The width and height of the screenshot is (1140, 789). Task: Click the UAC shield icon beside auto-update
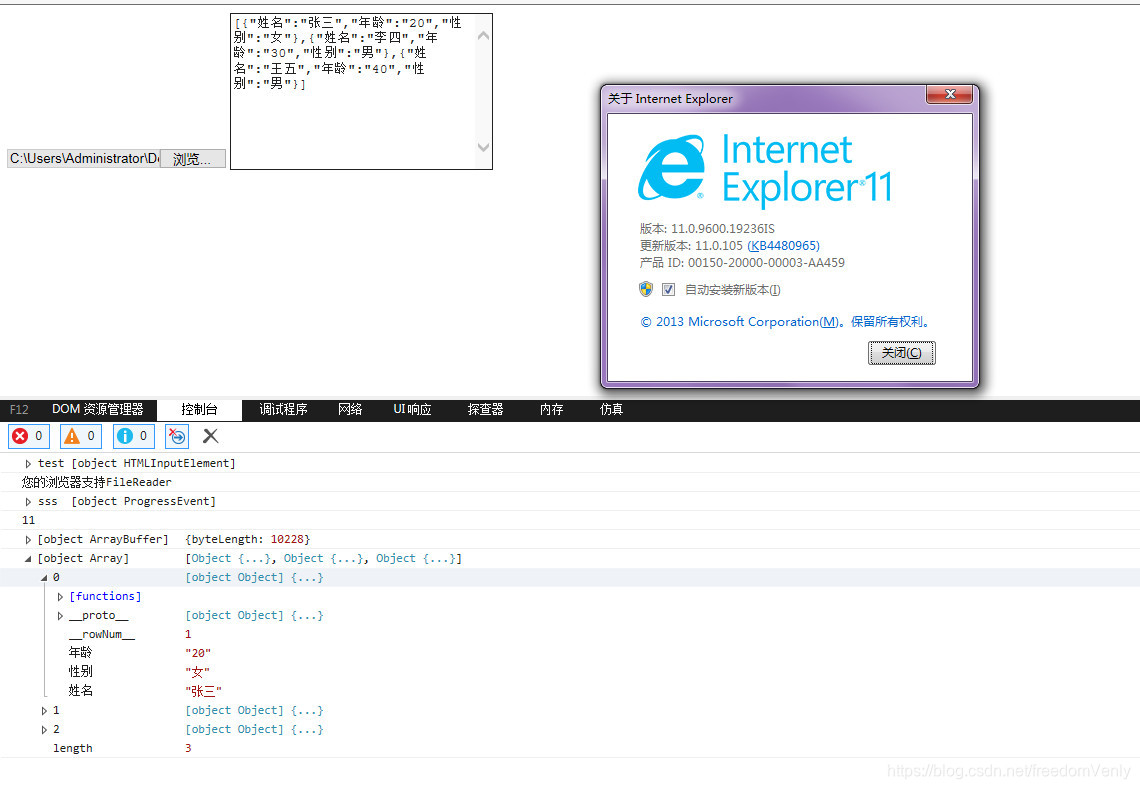646,289
